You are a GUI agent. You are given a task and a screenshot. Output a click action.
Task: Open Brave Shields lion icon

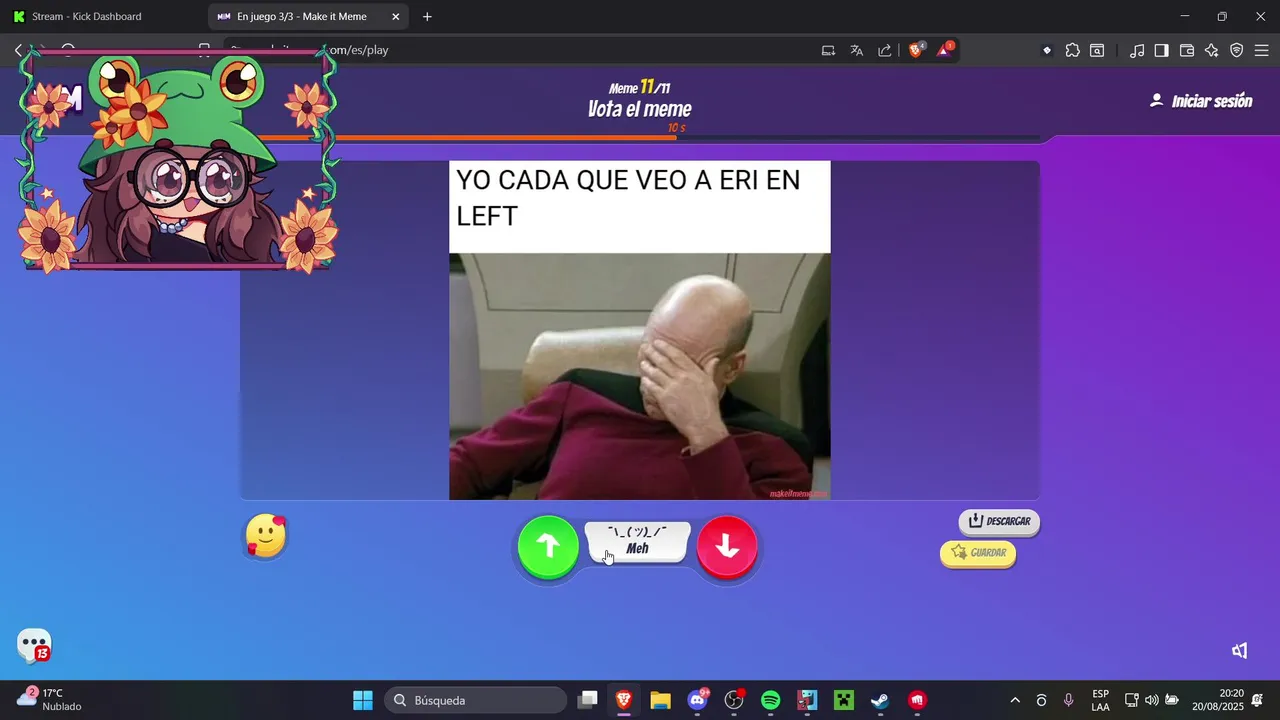point(915,50)
